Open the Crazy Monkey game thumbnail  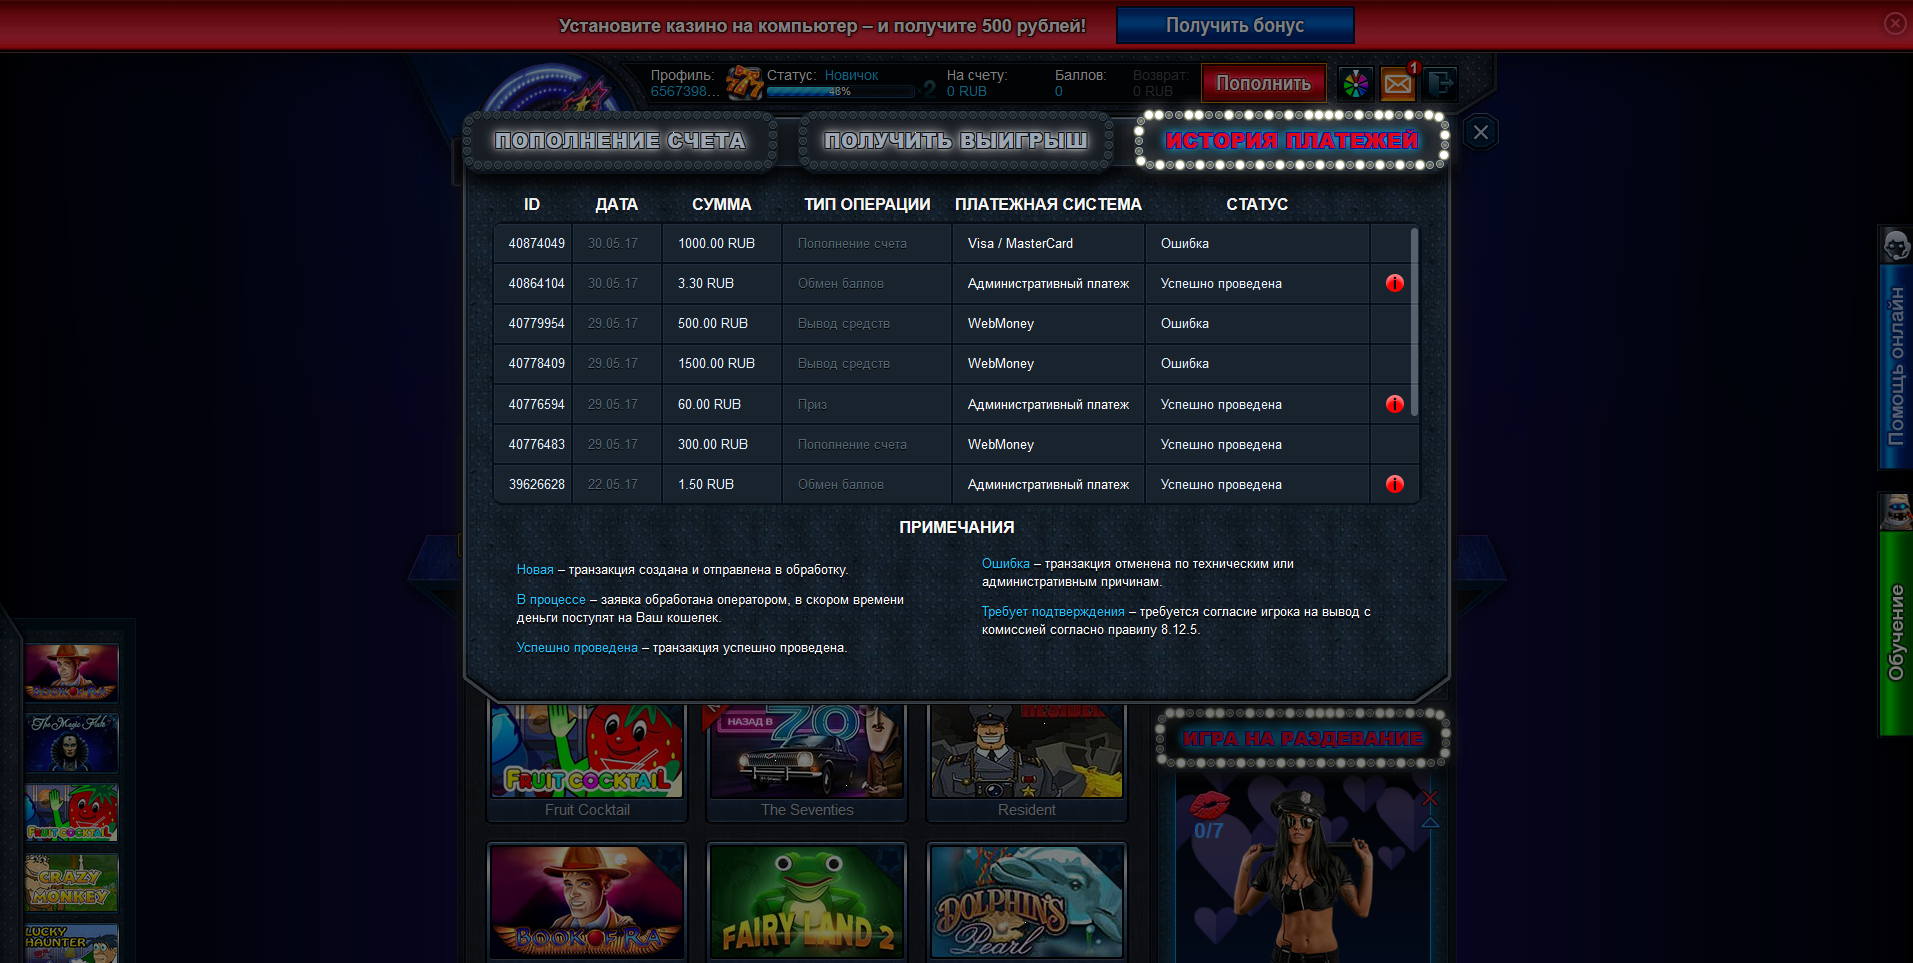pyautogui.click(x=71, y=883)
